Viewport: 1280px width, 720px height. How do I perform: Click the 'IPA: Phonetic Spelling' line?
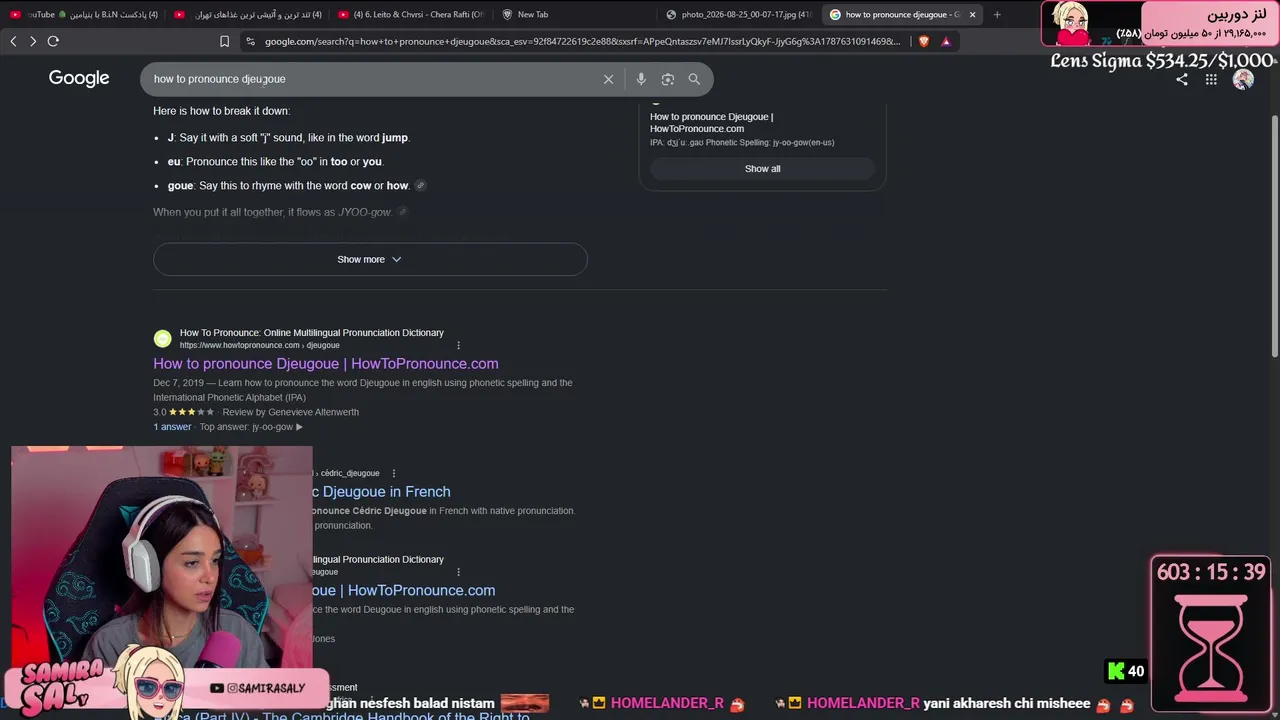(x=742, y=143)
